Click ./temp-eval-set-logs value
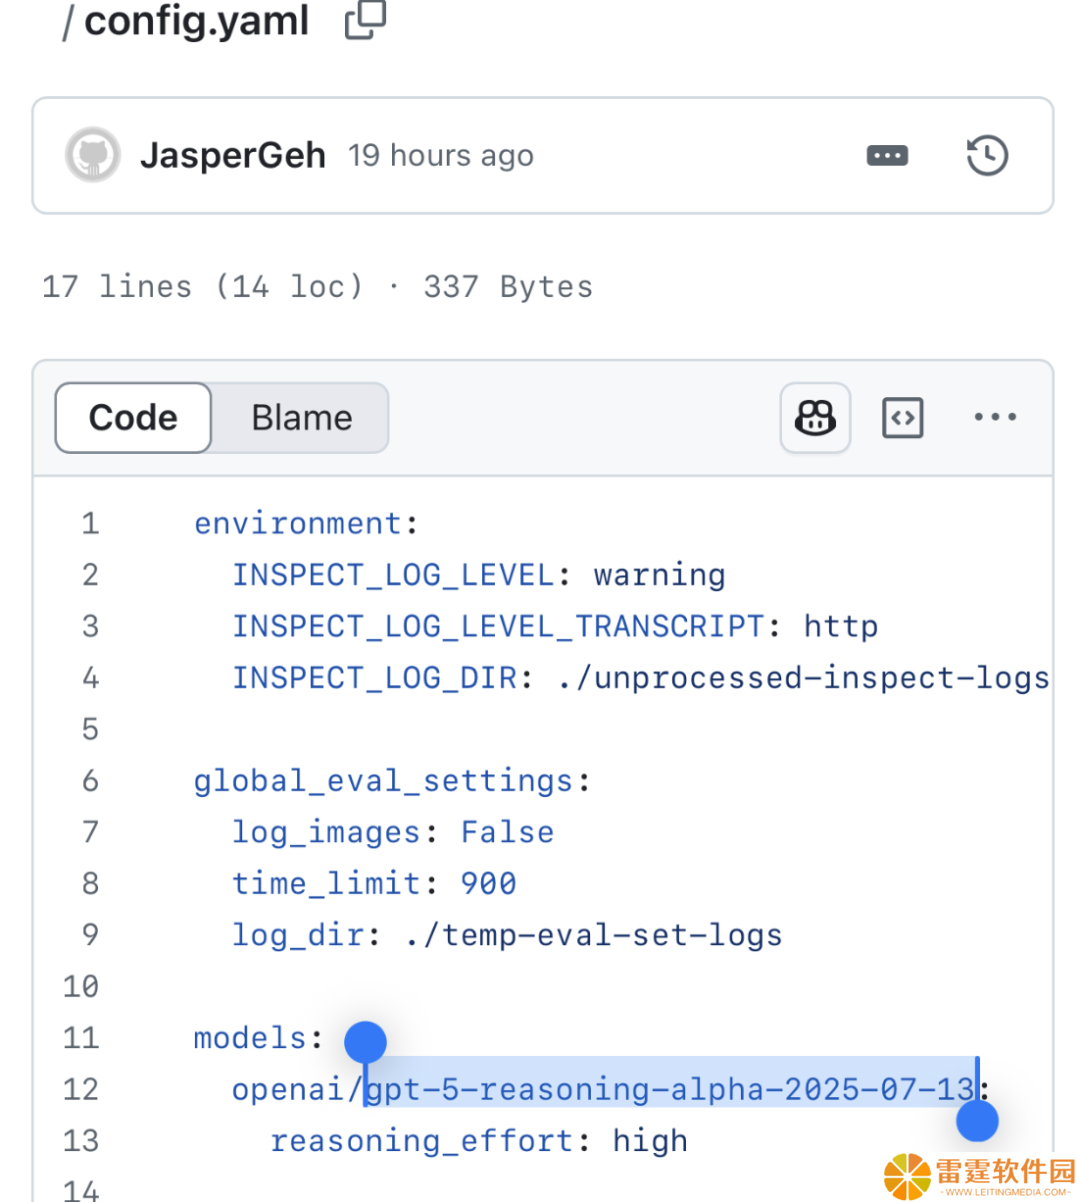 point(593,935)
